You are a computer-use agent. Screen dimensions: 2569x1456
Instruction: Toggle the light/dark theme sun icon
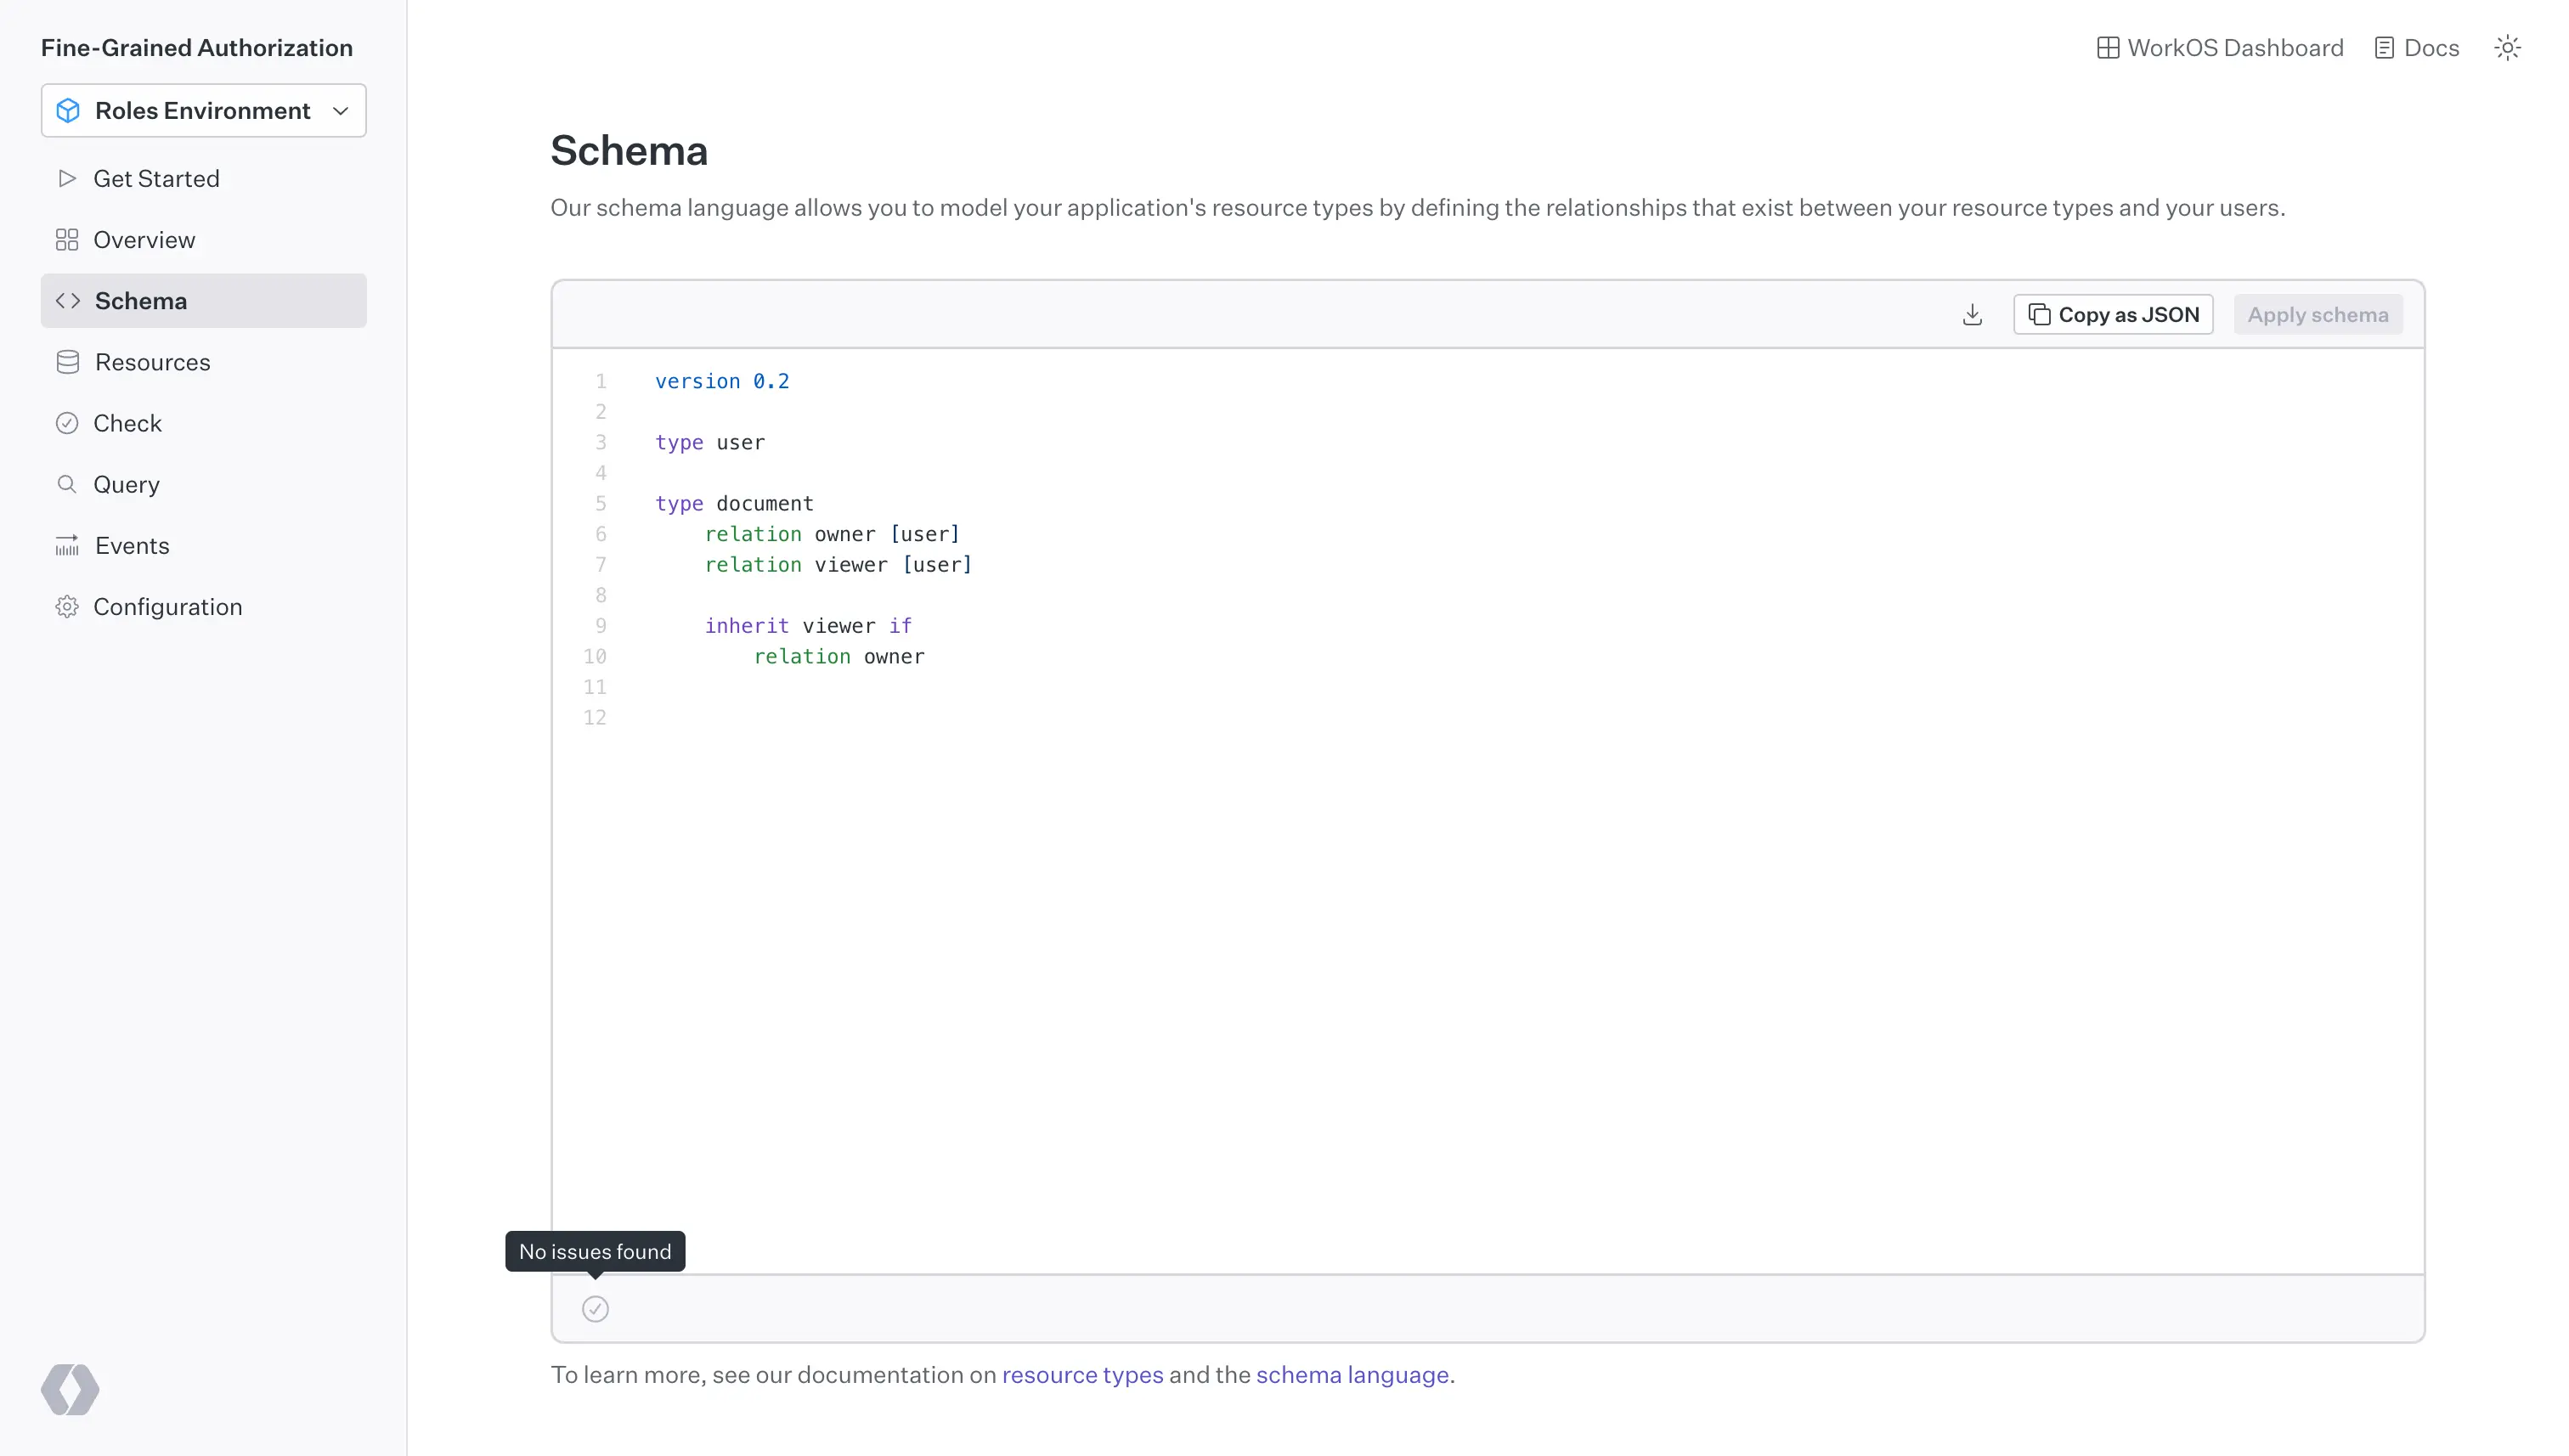[2507, 48]
